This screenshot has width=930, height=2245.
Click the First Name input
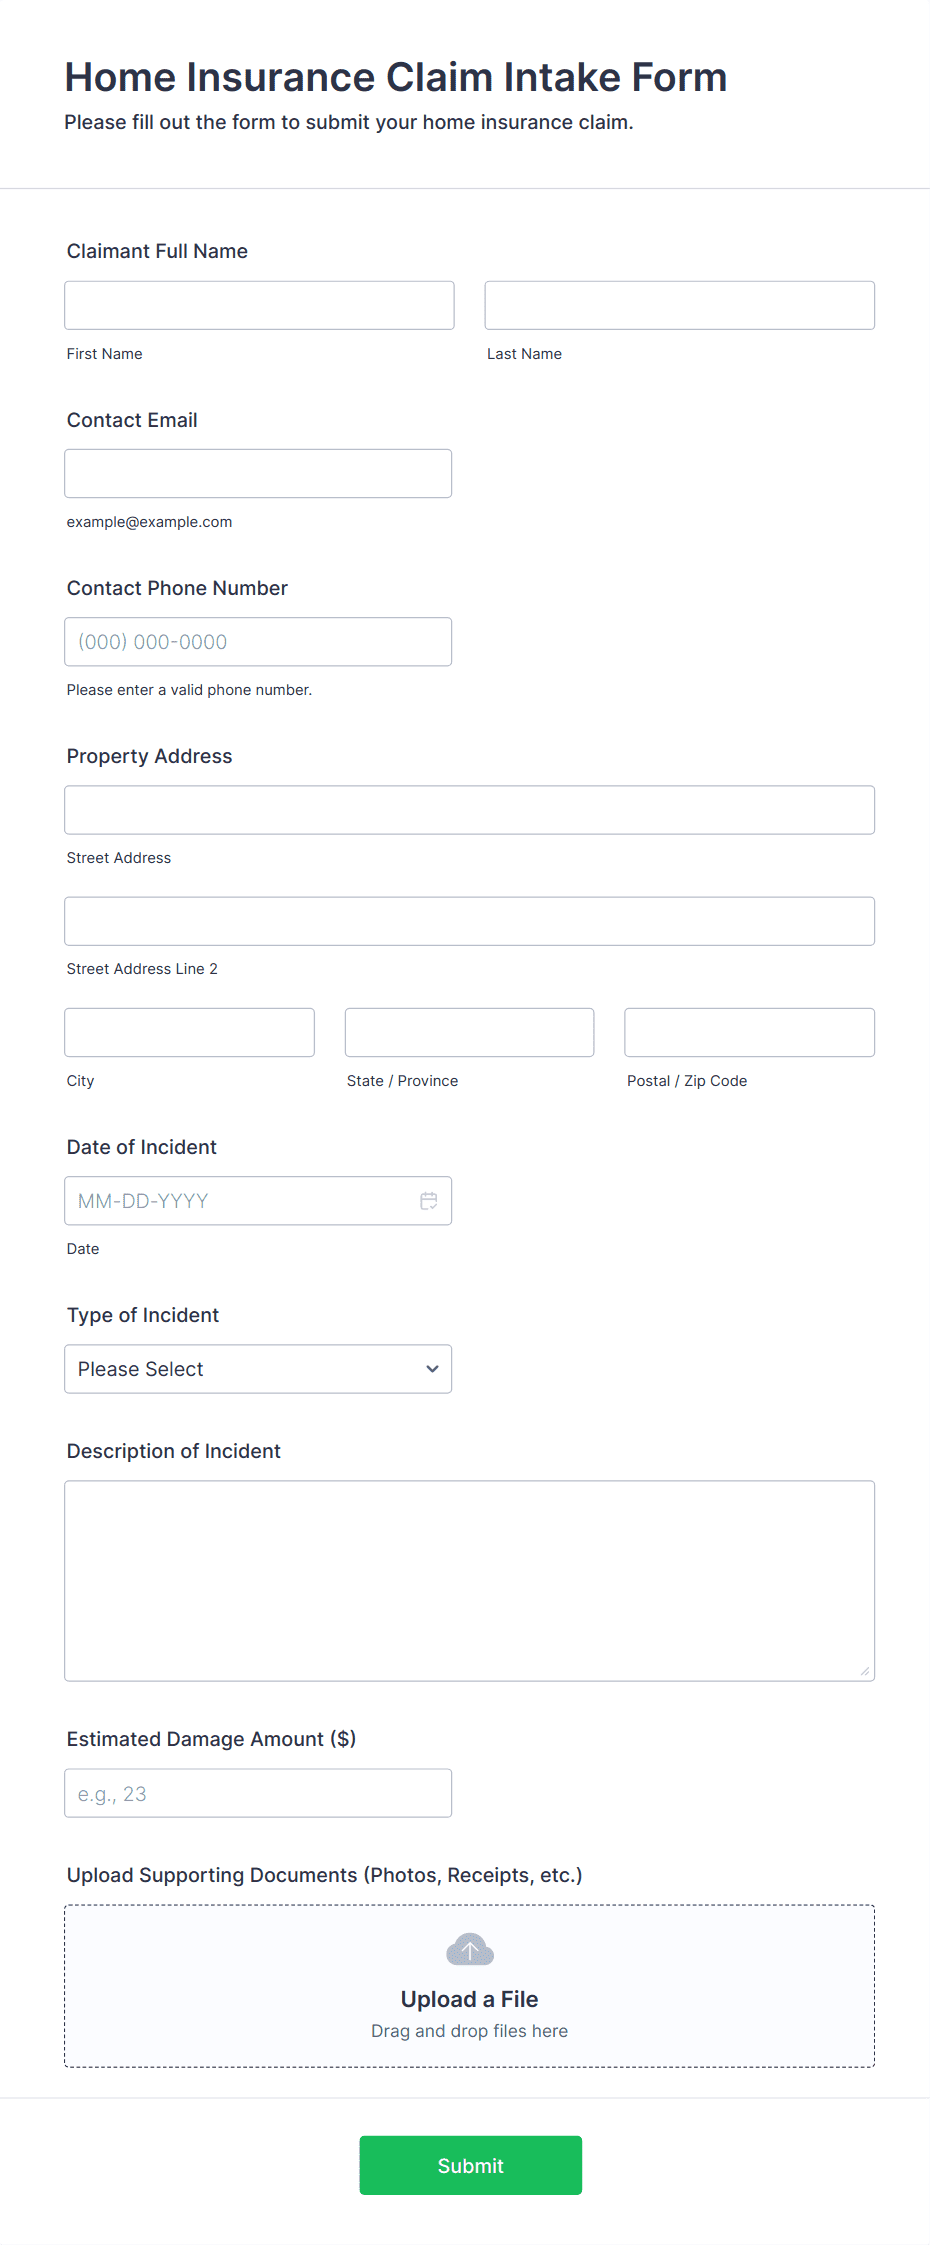pos(258,305)
